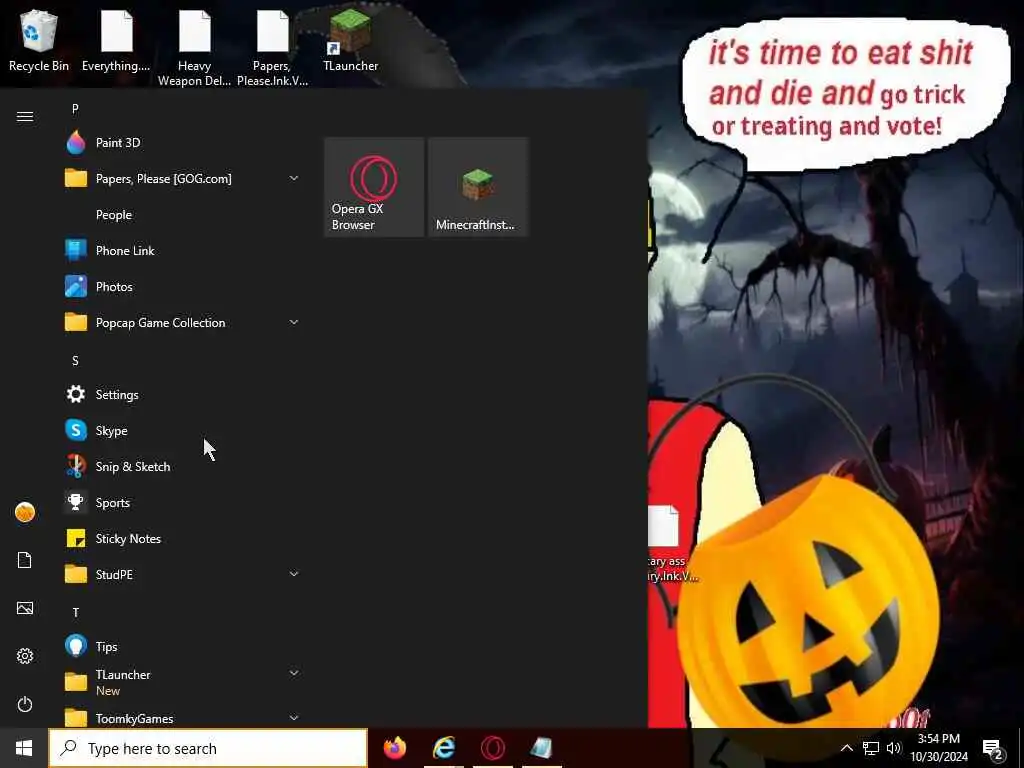The width and height of the screenshot is (1024, 768).
Task: Open the Sports app
Action: coord(182,502)
